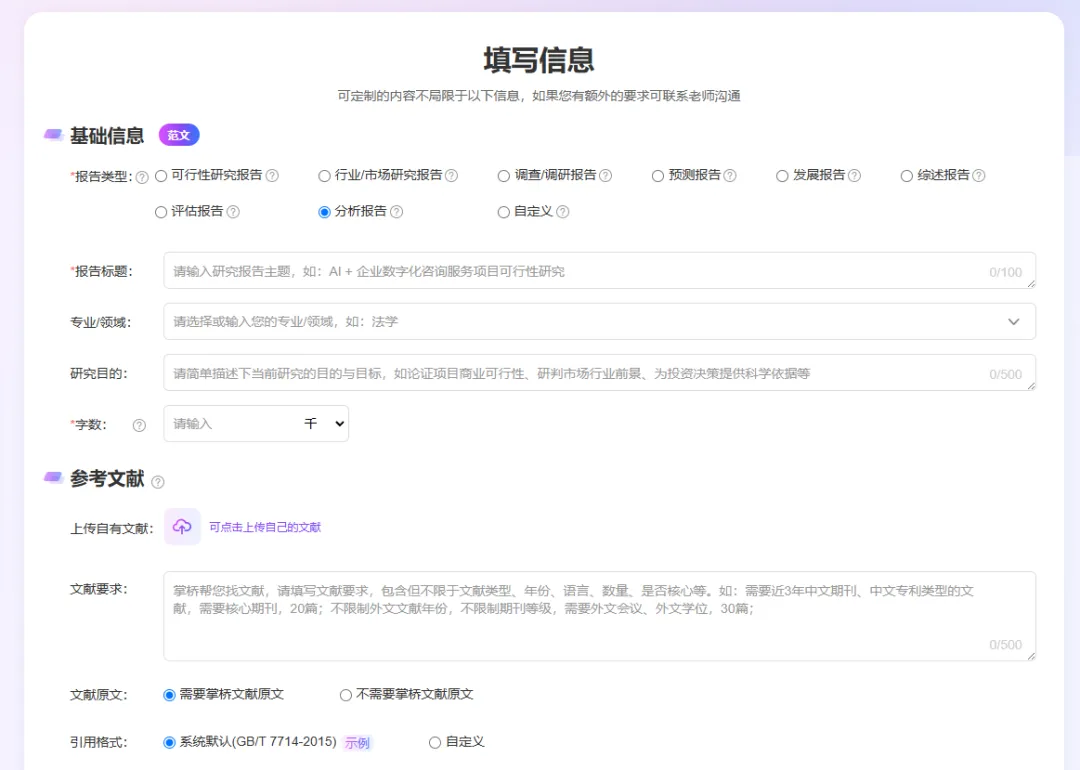Viewport: 1080px width, 770px height.
Task: Select 分析报告 radio option
Action: point(324,212)
